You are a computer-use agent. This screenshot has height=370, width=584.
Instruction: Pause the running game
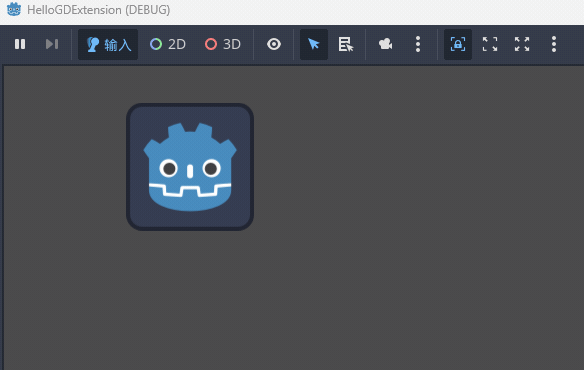pos(20,44)
